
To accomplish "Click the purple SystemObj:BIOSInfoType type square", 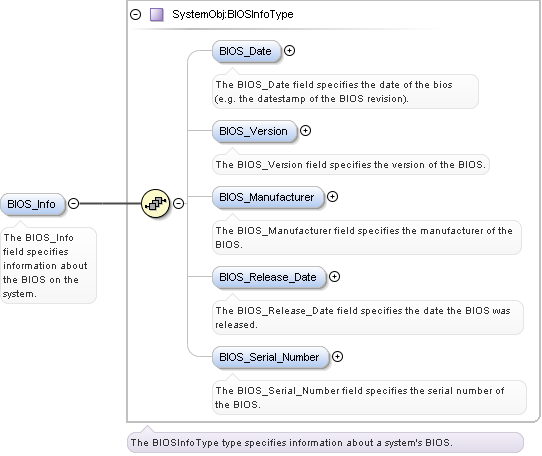I will (x=157, y=15).
